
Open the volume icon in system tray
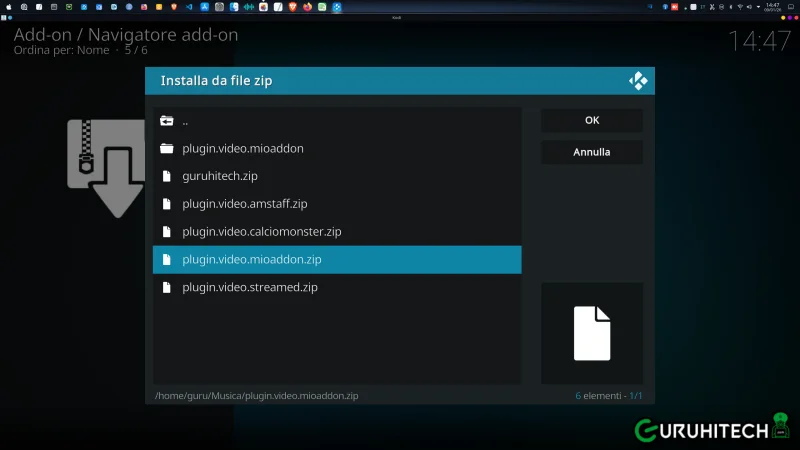(750, 7)
